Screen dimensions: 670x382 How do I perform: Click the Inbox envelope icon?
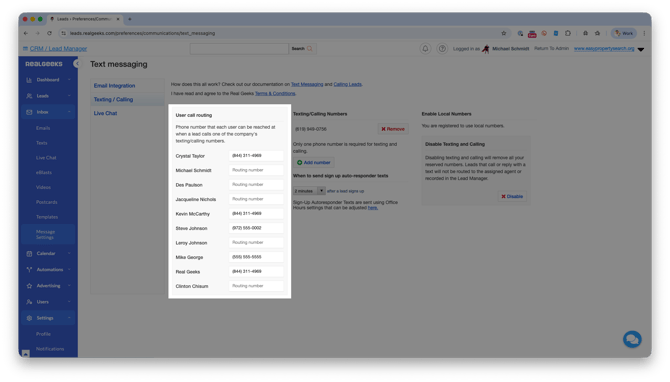(29, 112)
